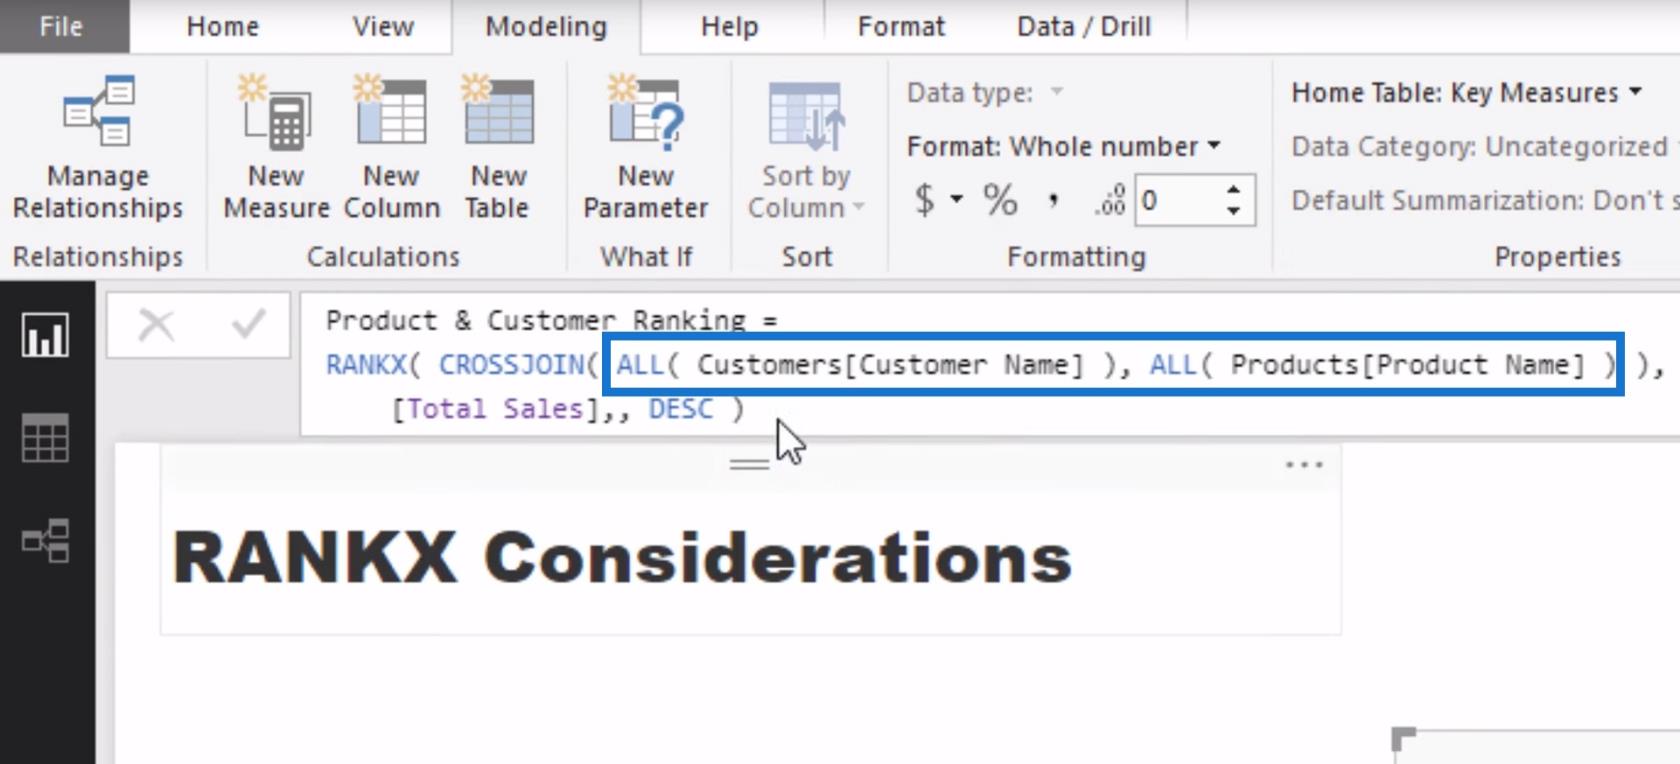1680x764 pixels.
Task: Open Format: Whole number dropdown
Action: 1064,146
